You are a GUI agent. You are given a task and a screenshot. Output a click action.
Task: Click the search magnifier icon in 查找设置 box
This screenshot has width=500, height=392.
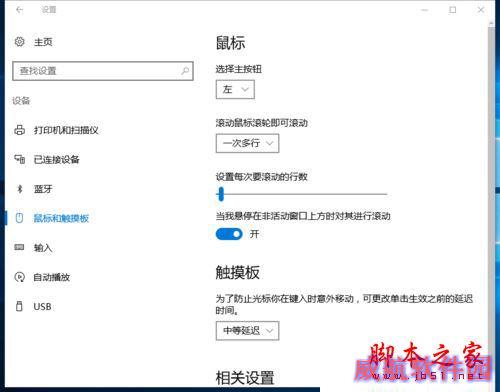coord(185,71)
